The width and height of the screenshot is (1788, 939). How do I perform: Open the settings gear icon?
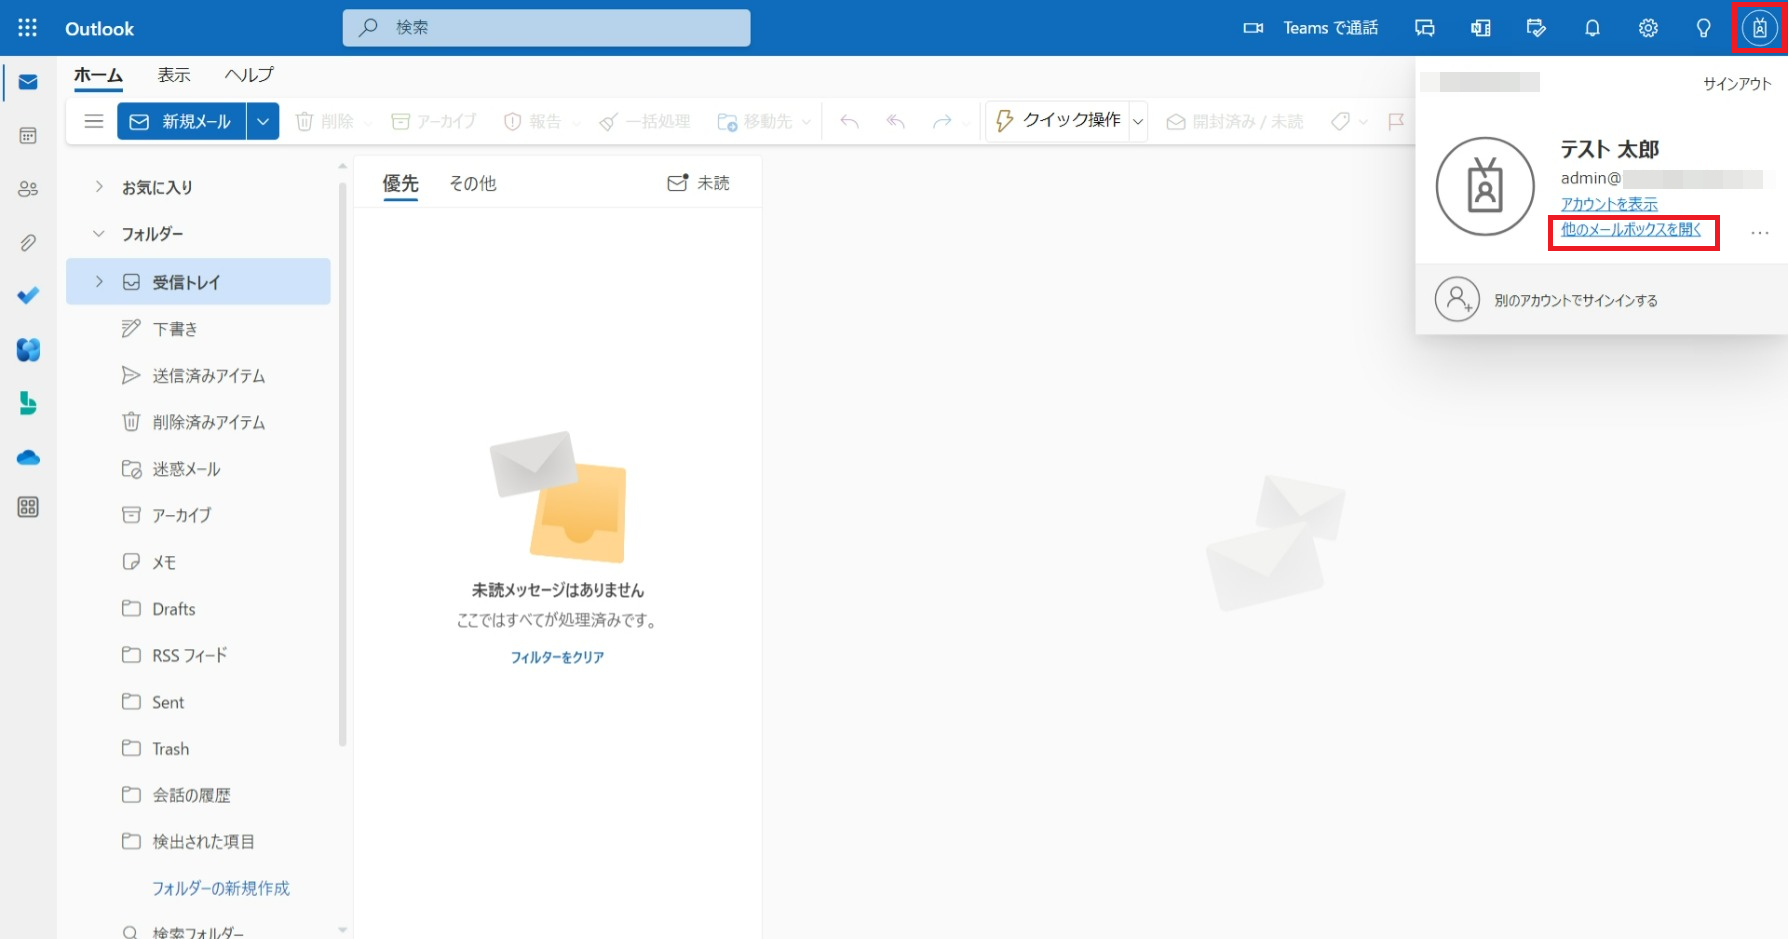point(1648,28)
